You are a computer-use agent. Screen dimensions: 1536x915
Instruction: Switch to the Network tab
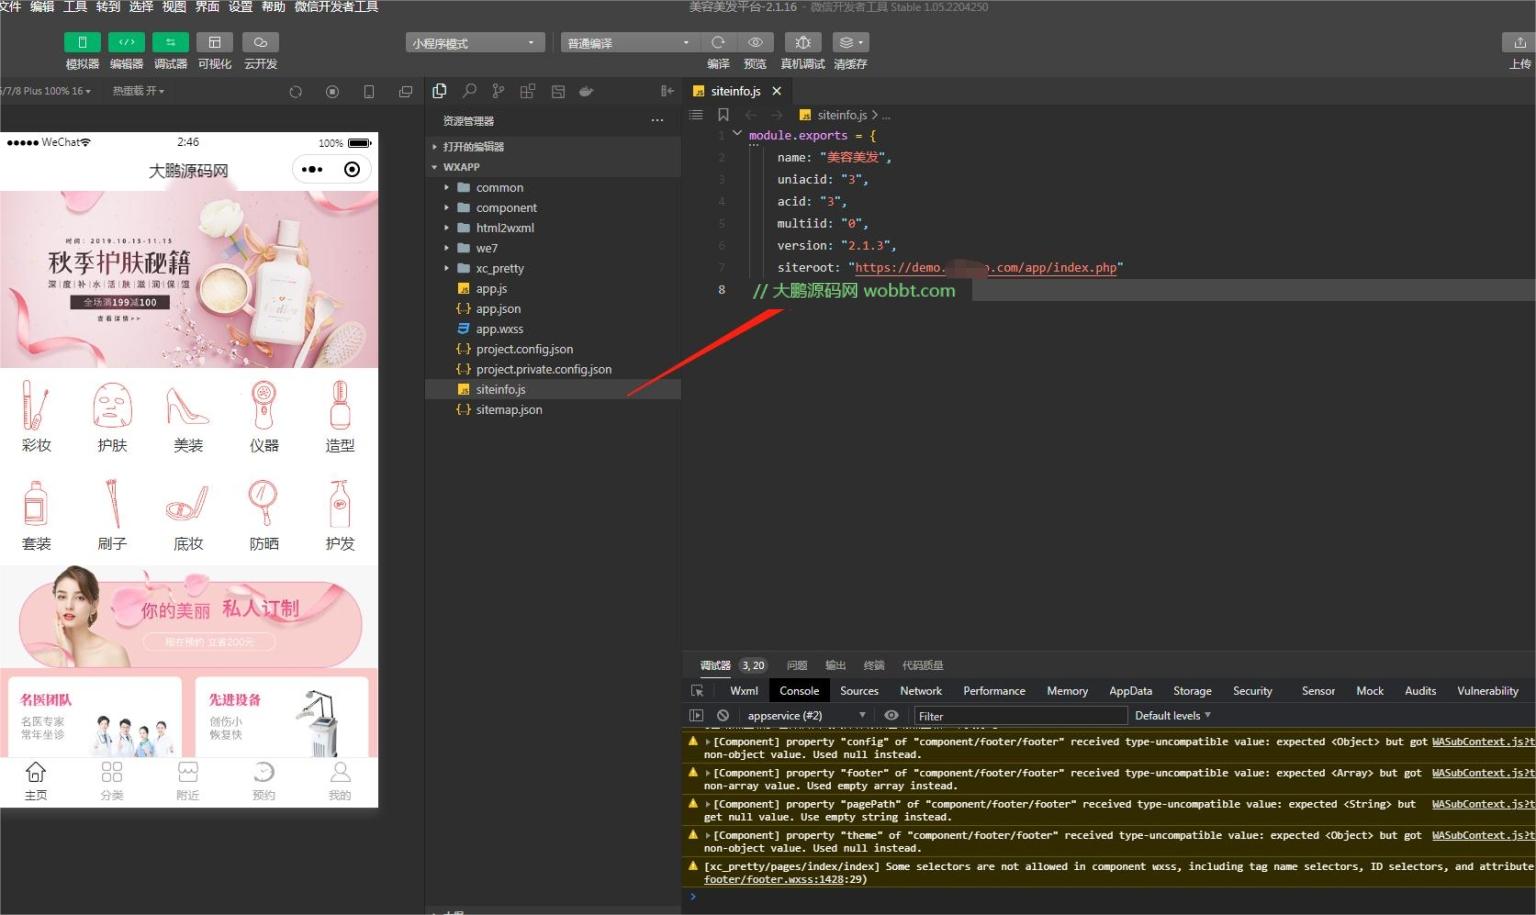pyautogui.click(x=920, y=691)
